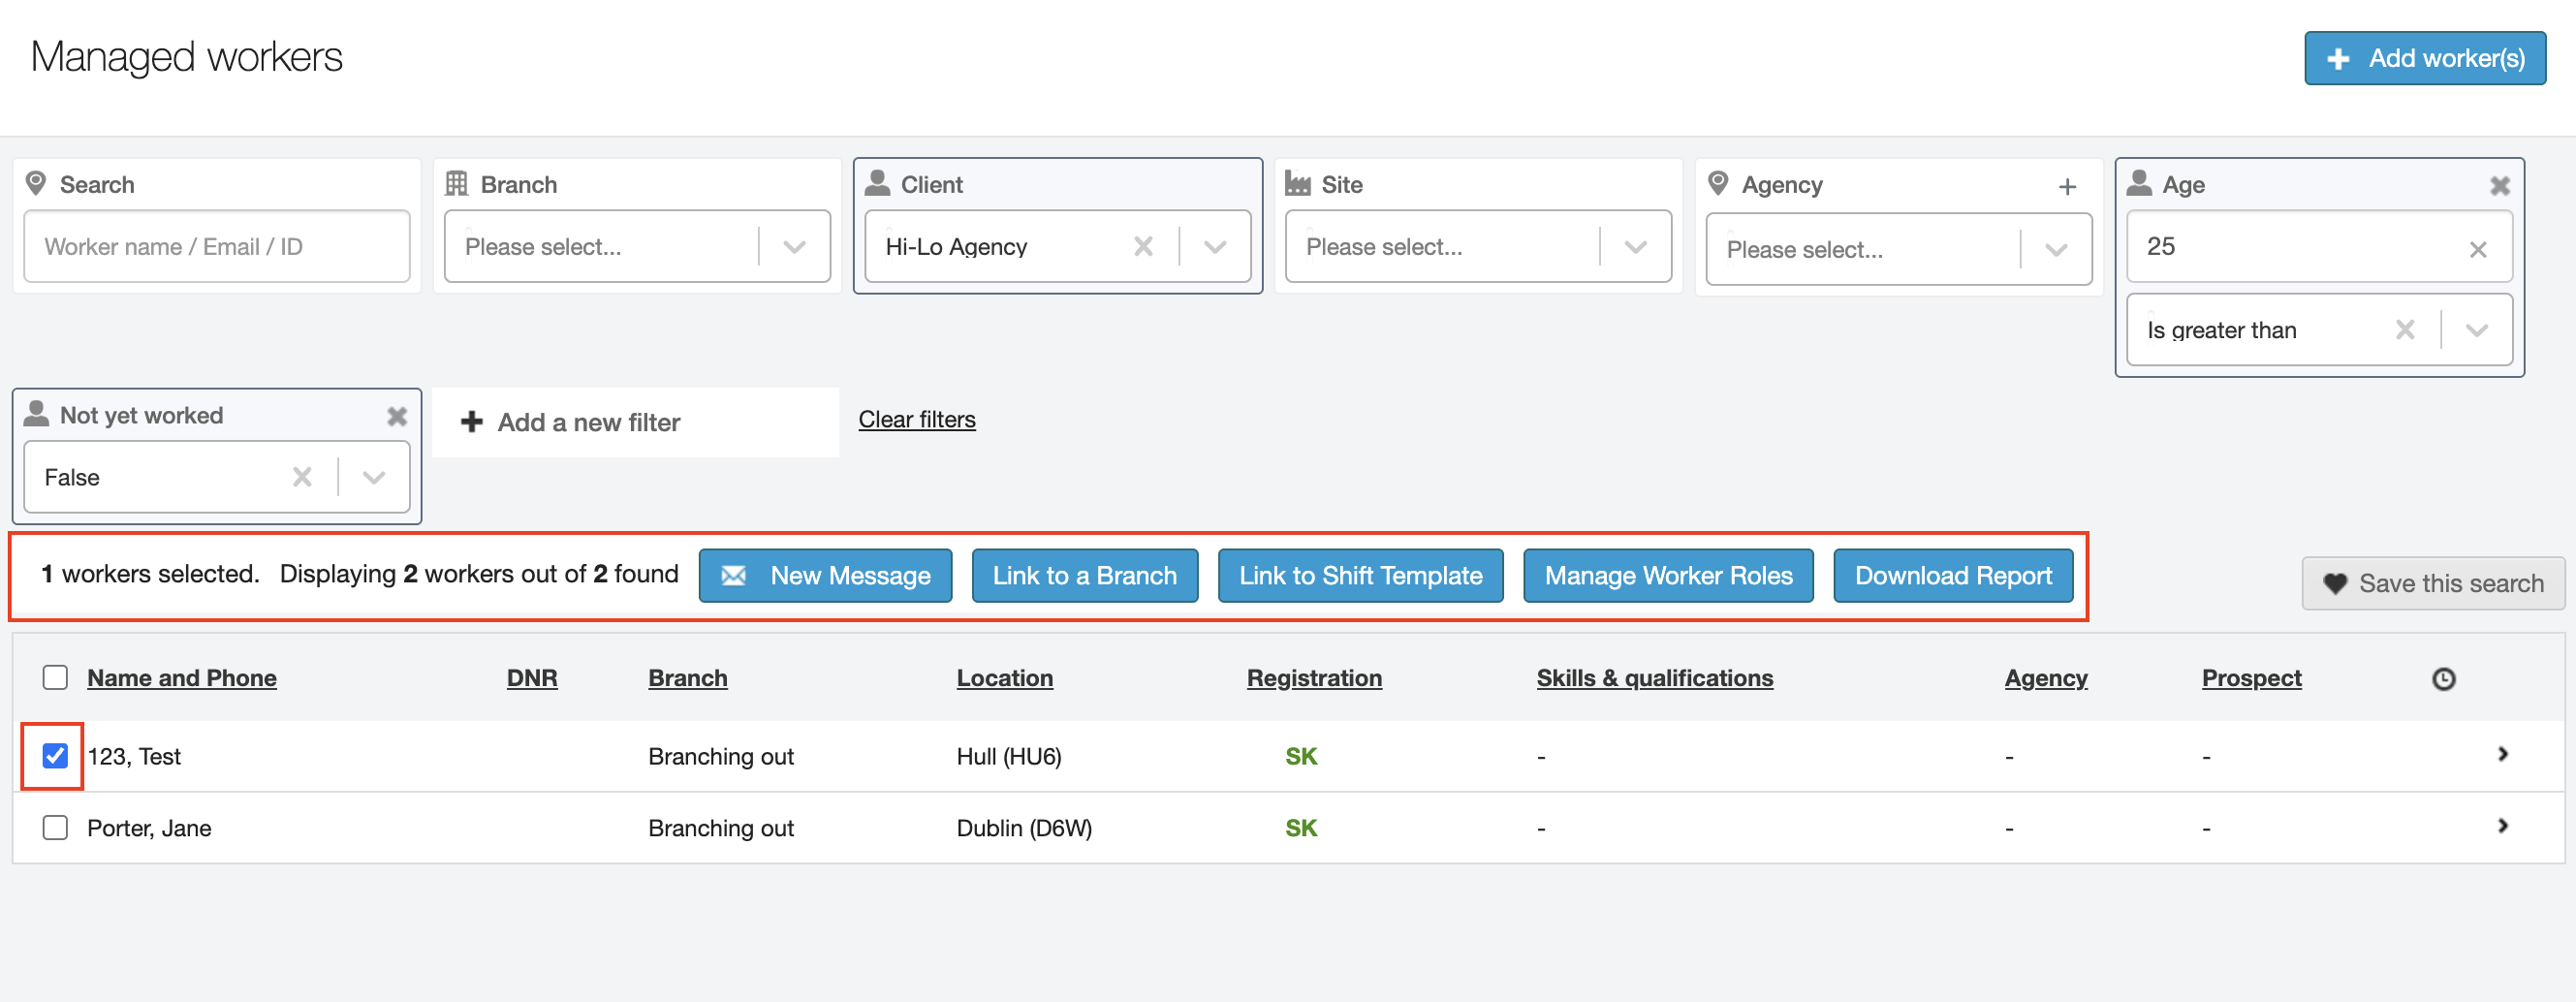Viewport: 2576px width, 1002px height.
Task: Toggle the select-all workers checkbox
Action: coord(55,678)
